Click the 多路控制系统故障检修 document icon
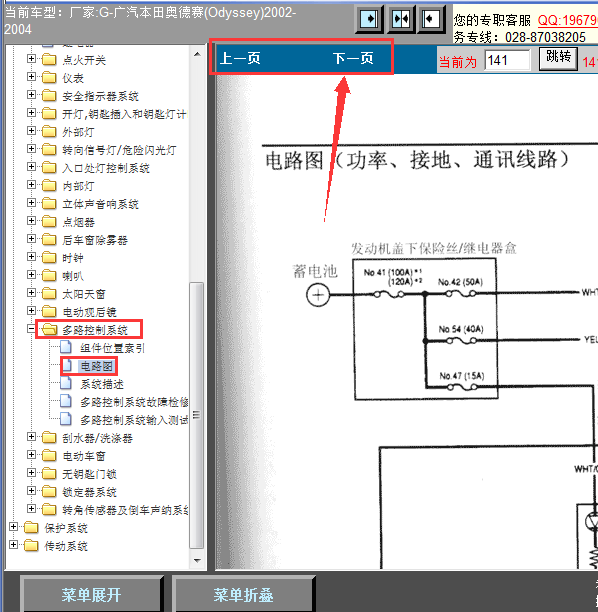Viewport: 598px width, 612px height. click(x=66, y=402)
